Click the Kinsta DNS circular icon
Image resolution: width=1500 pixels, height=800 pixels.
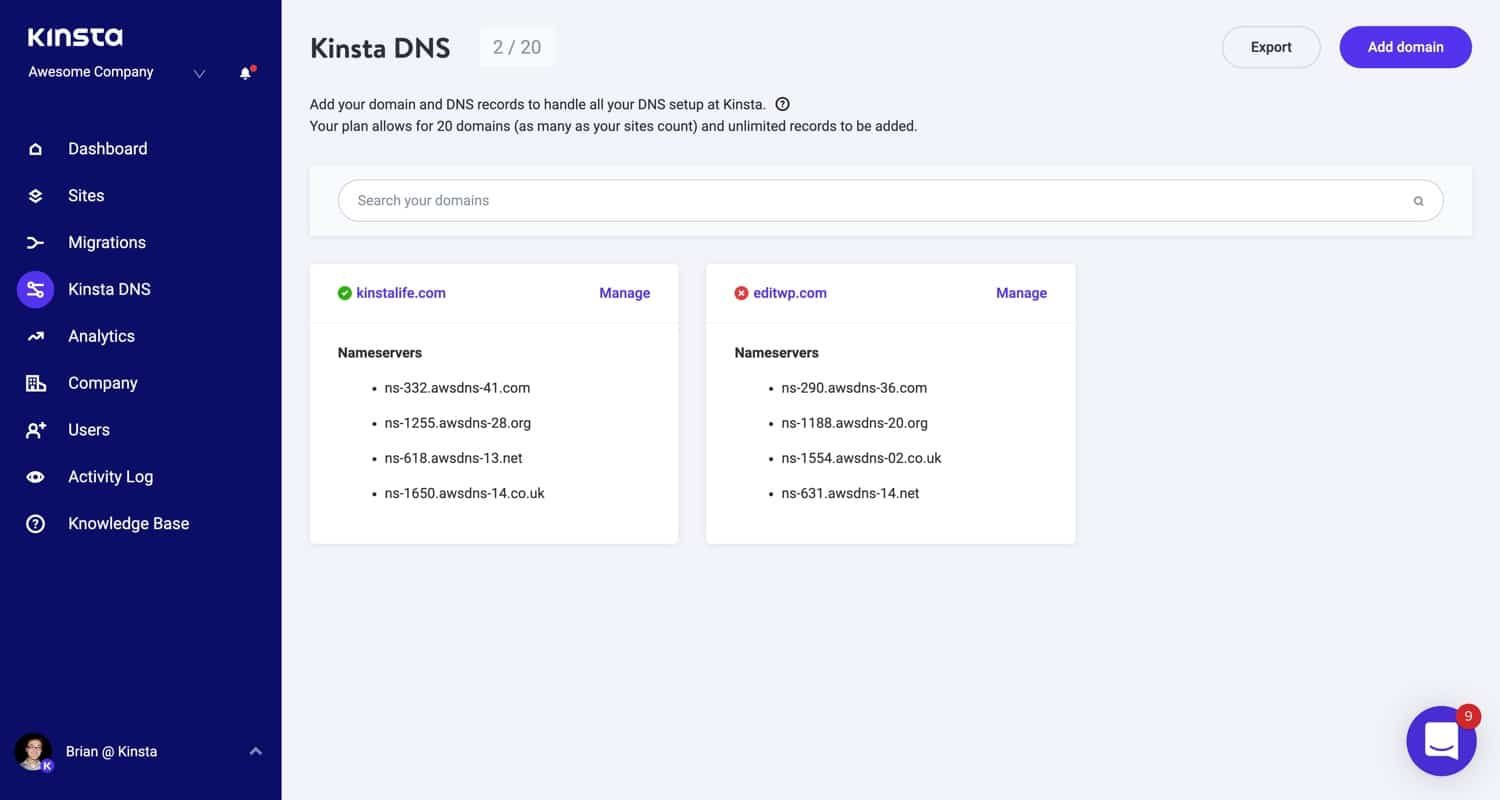point(35,290)
